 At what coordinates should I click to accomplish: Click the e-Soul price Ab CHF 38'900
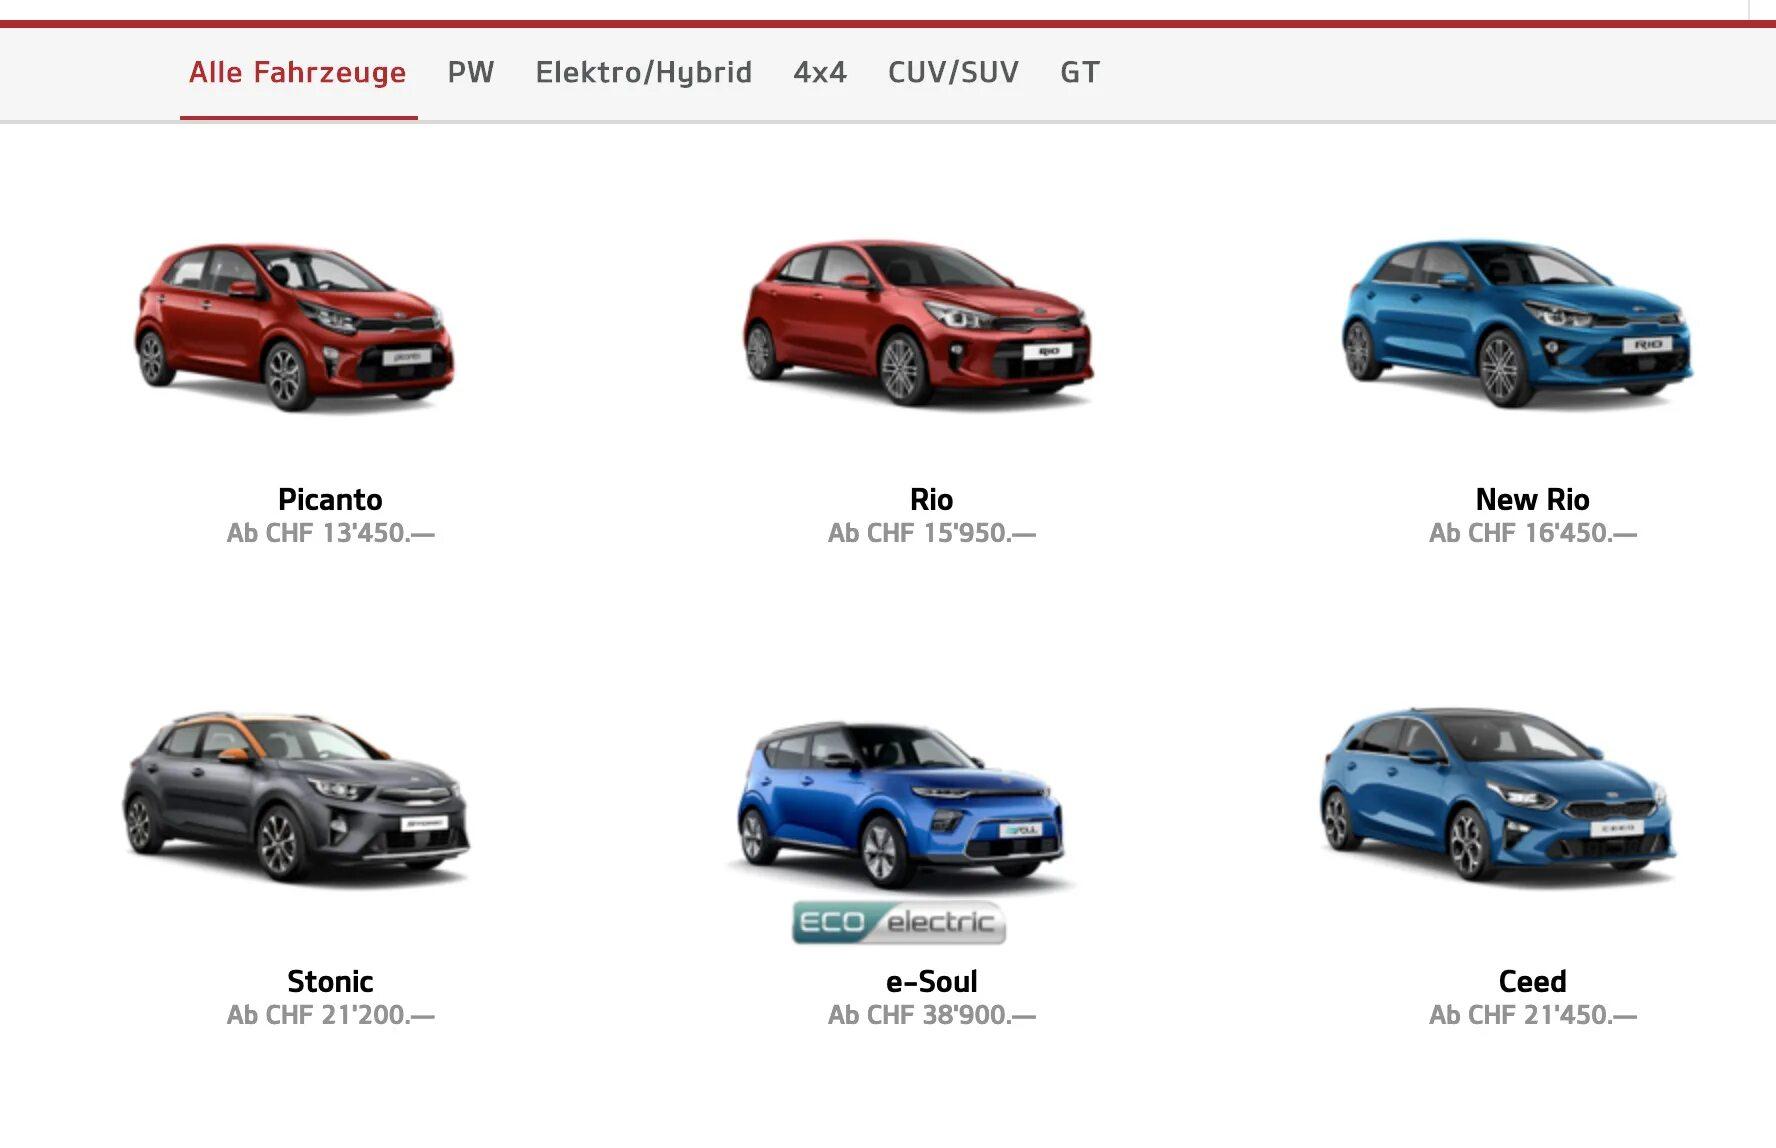click(x=931, y=1015)
